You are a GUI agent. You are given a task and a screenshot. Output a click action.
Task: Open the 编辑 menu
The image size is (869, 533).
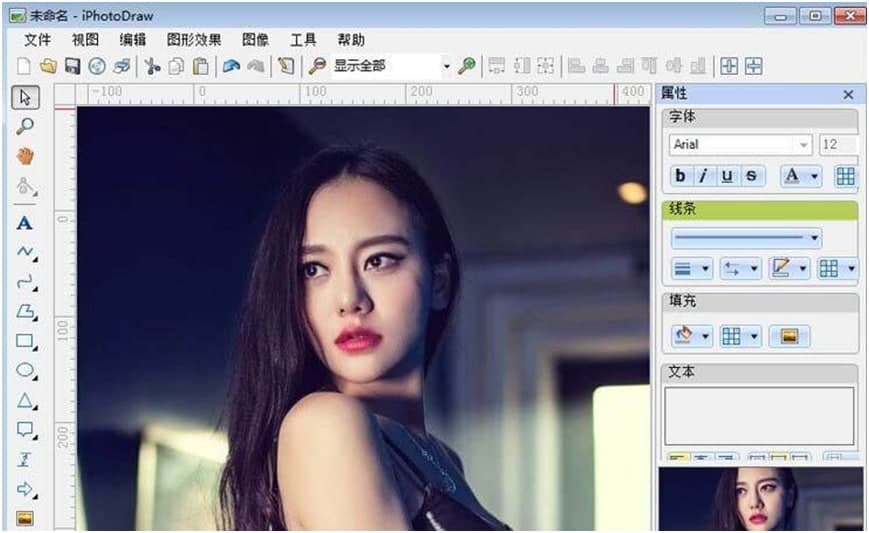(133, 40)
